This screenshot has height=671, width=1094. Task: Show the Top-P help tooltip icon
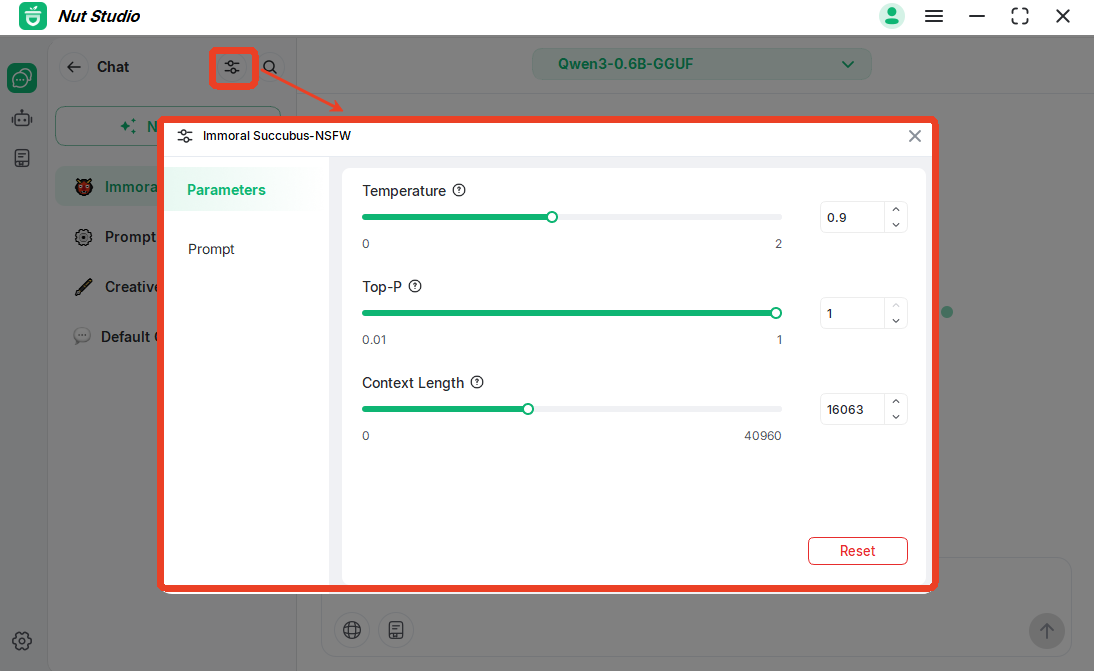click(x=415, y=286)
